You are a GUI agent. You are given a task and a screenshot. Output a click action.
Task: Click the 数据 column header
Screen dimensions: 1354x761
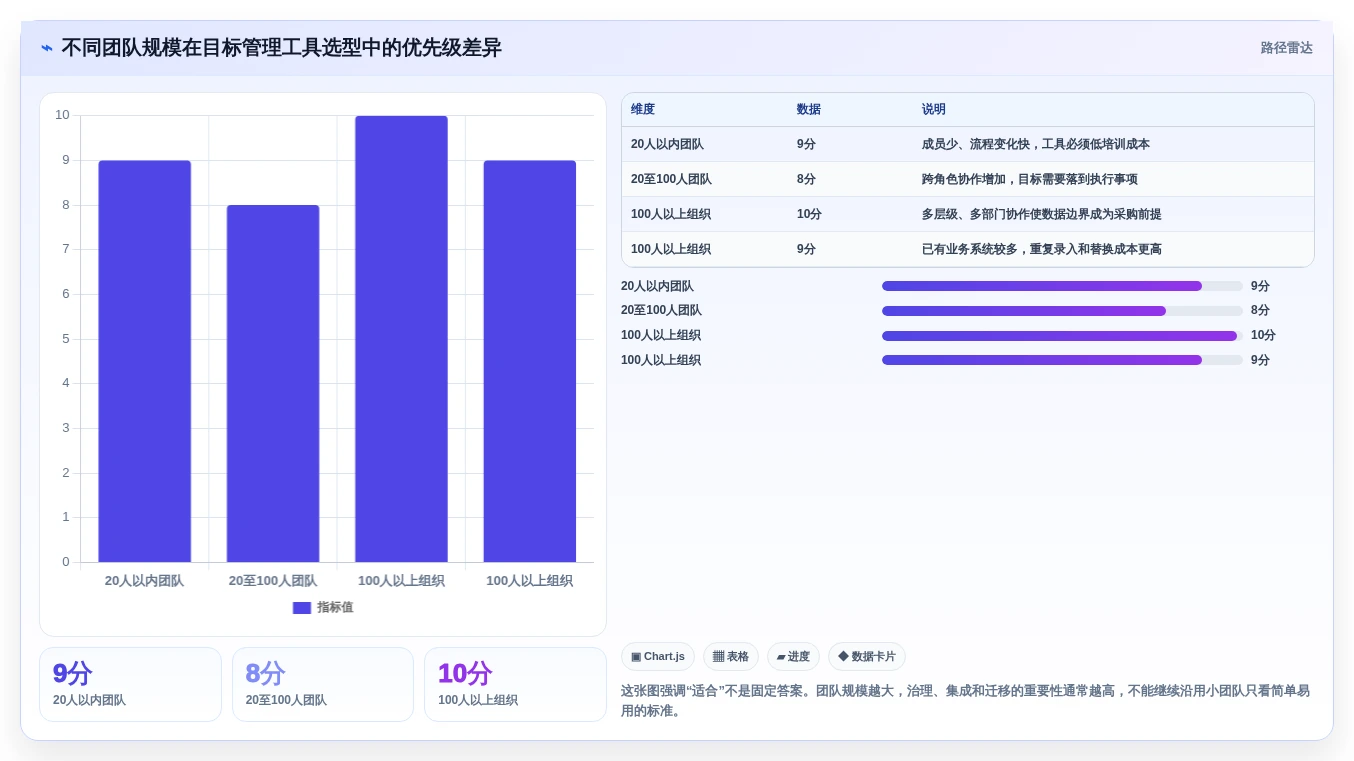(809, 109)
